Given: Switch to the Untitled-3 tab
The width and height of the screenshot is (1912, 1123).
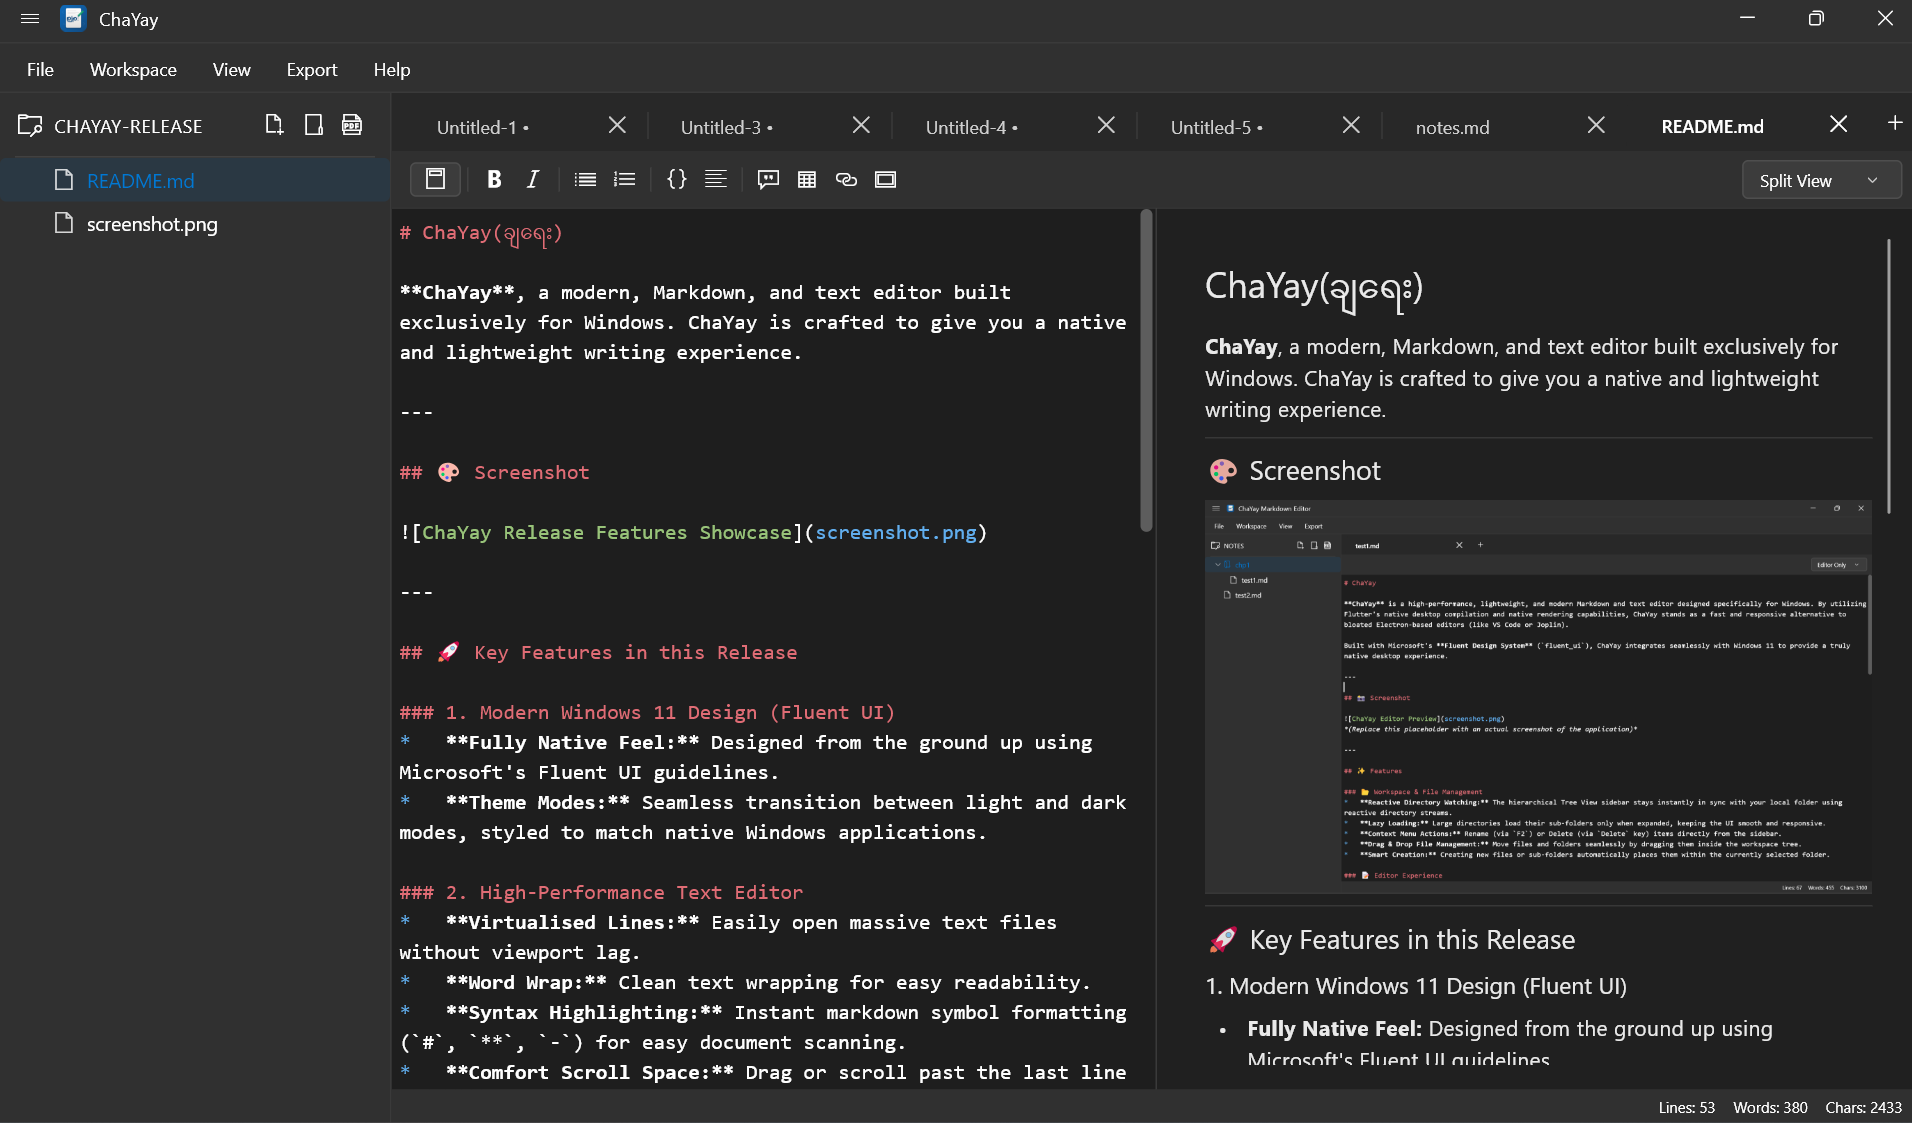Looking at the screenshot, I should point(727,127).
